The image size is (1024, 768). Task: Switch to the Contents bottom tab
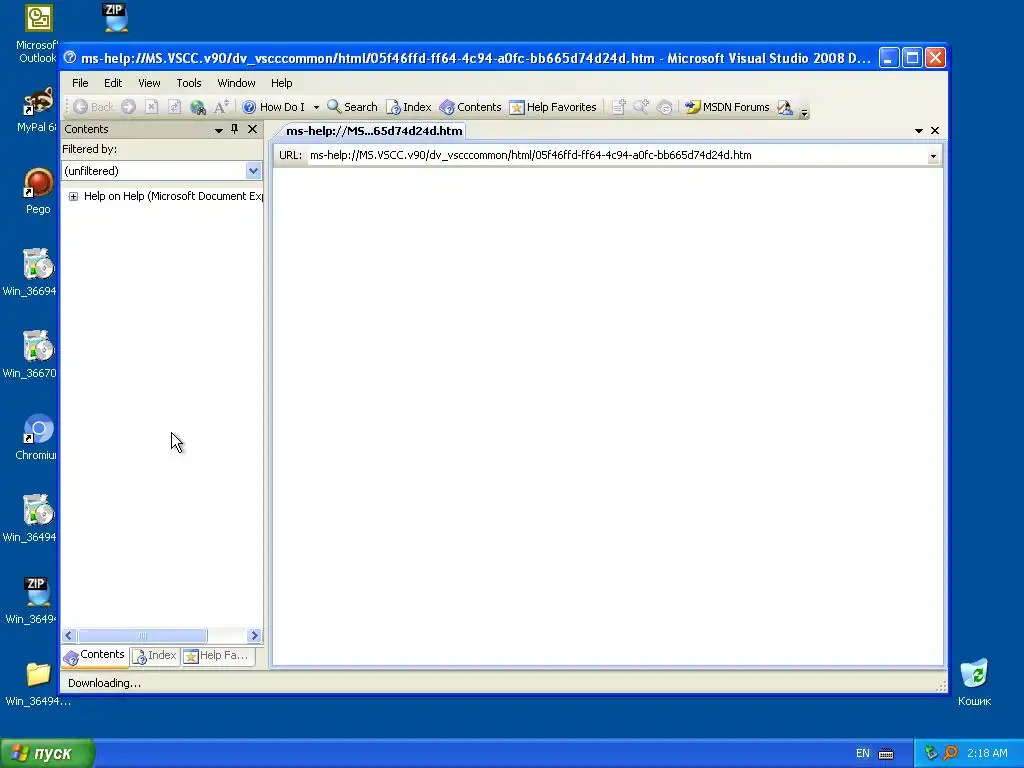95,656
